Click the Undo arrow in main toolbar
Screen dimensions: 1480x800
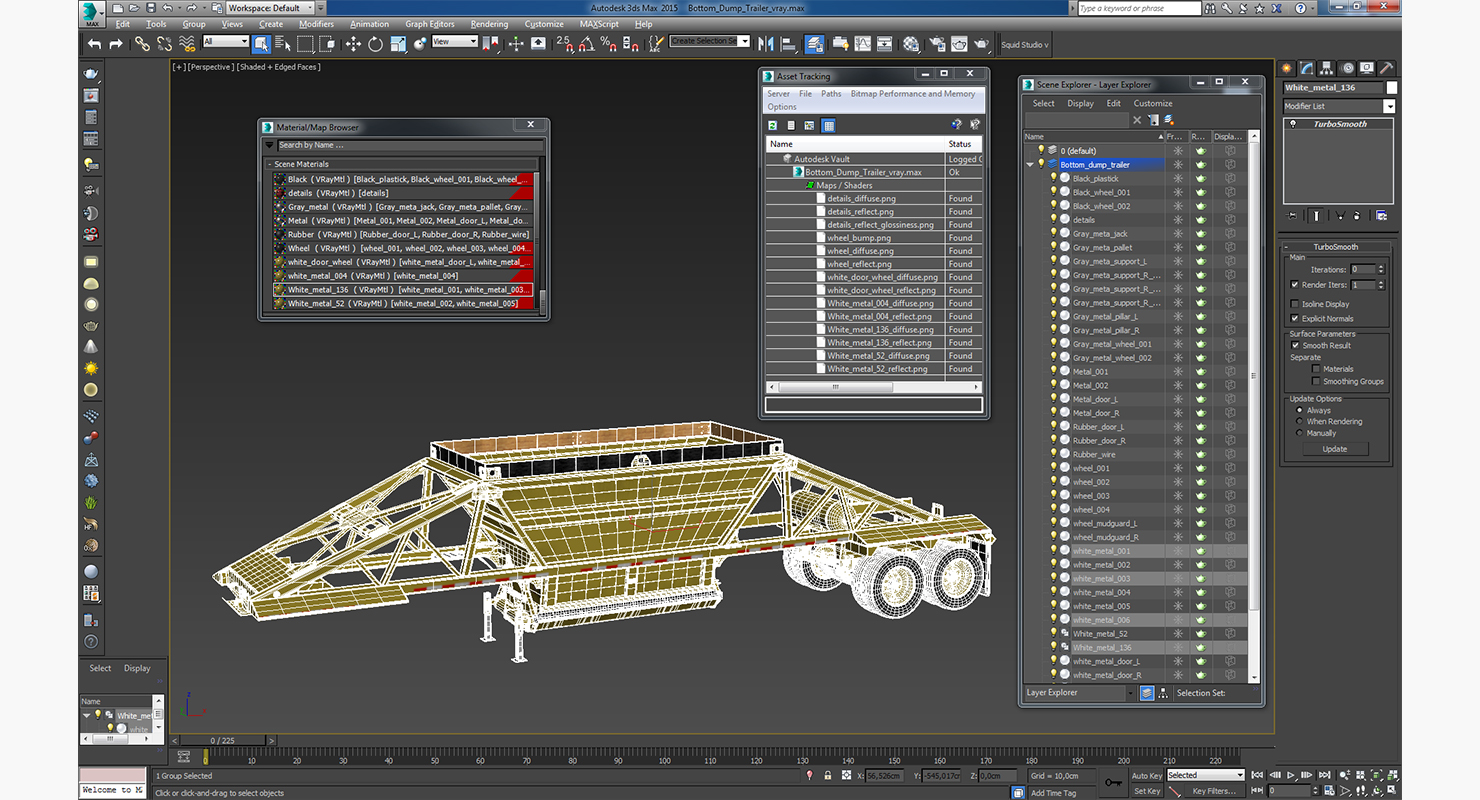click(x=94, y=44)
